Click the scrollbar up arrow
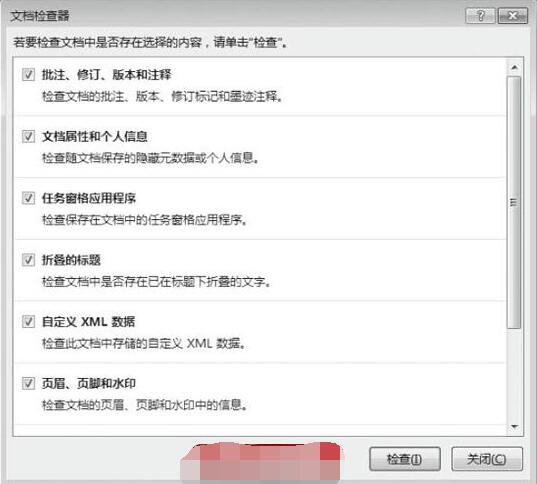 [514, 67]
